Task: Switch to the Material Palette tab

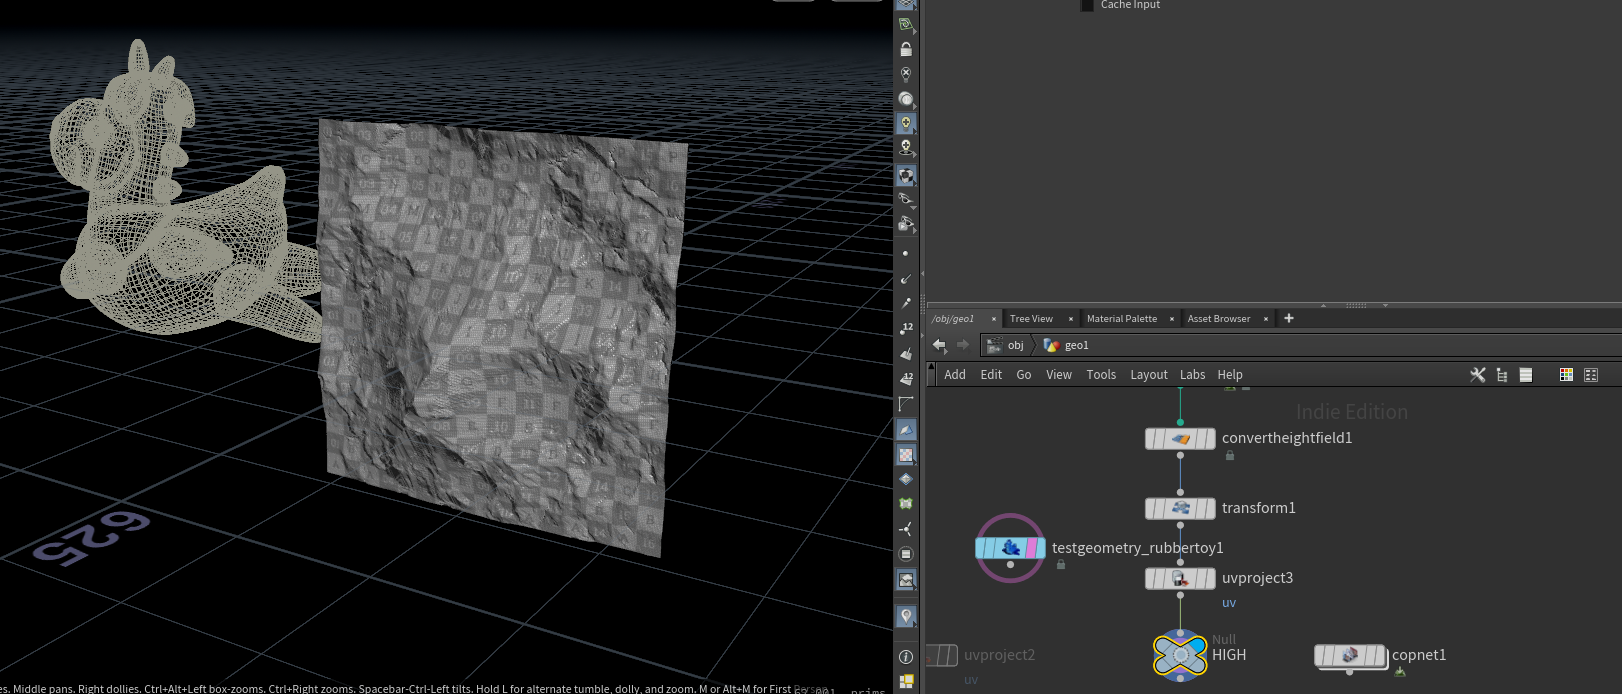Action: pyautogui.click(x=1121, y=319)
